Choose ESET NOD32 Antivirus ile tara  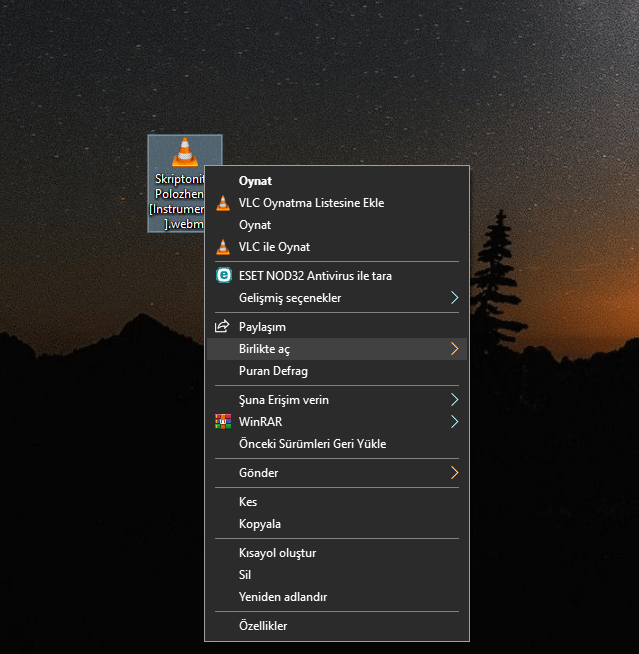(337, 276)
